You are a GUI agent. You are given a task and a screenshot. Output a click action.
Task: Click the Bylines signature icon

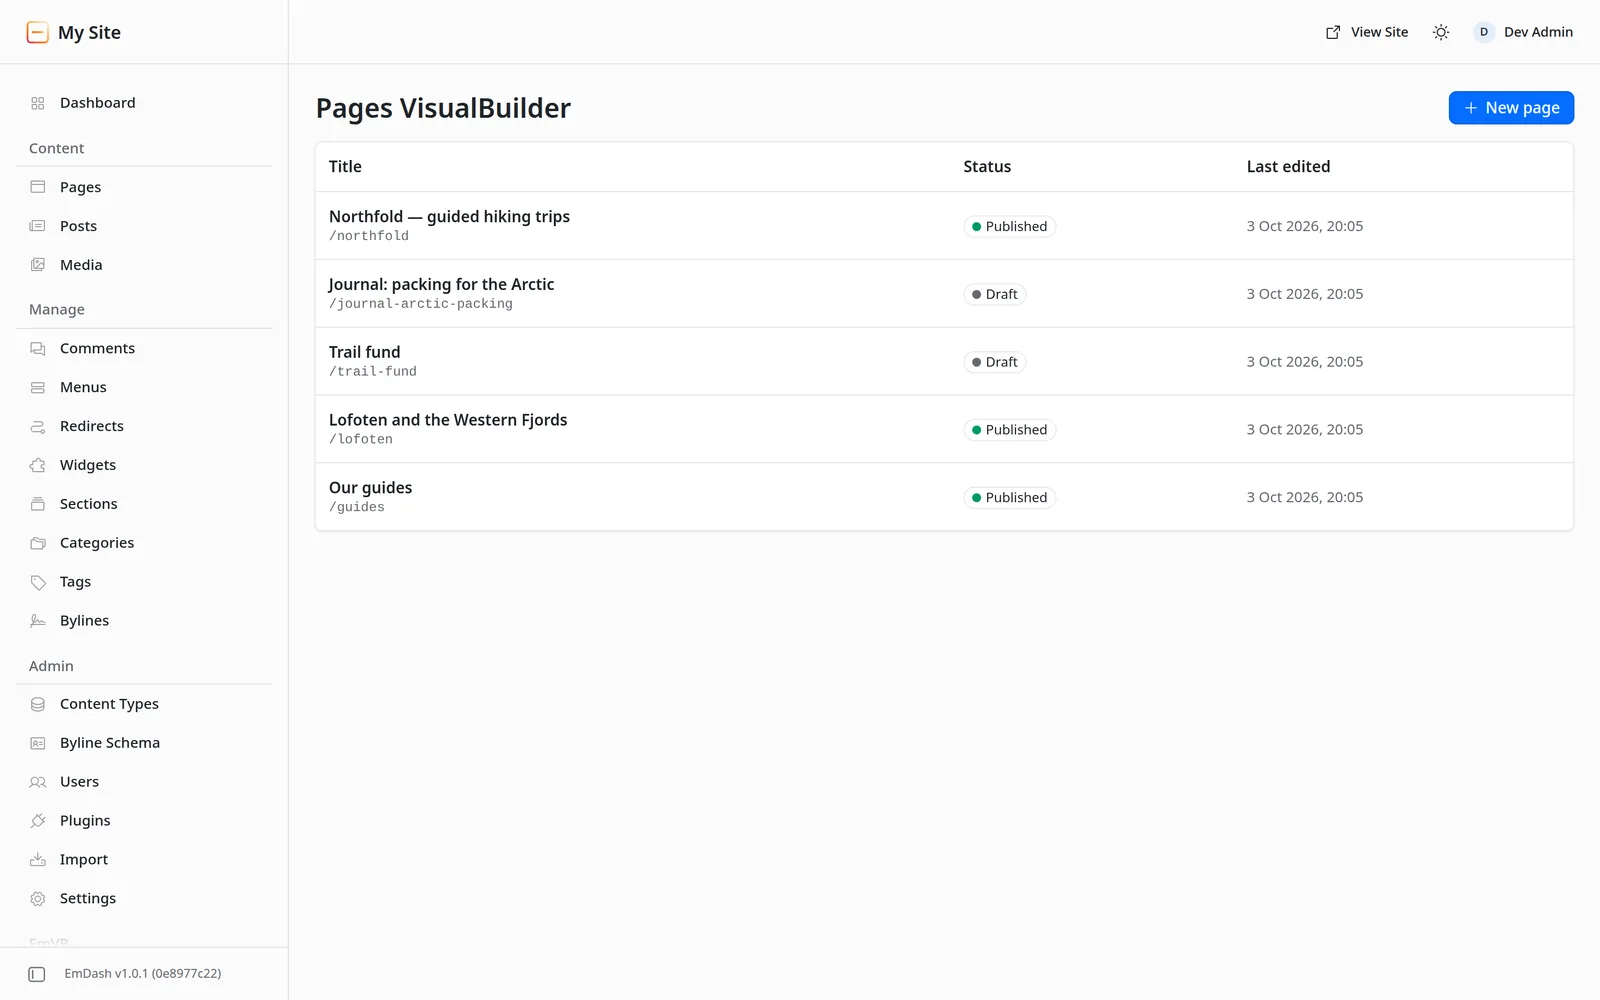click(38, 621)
